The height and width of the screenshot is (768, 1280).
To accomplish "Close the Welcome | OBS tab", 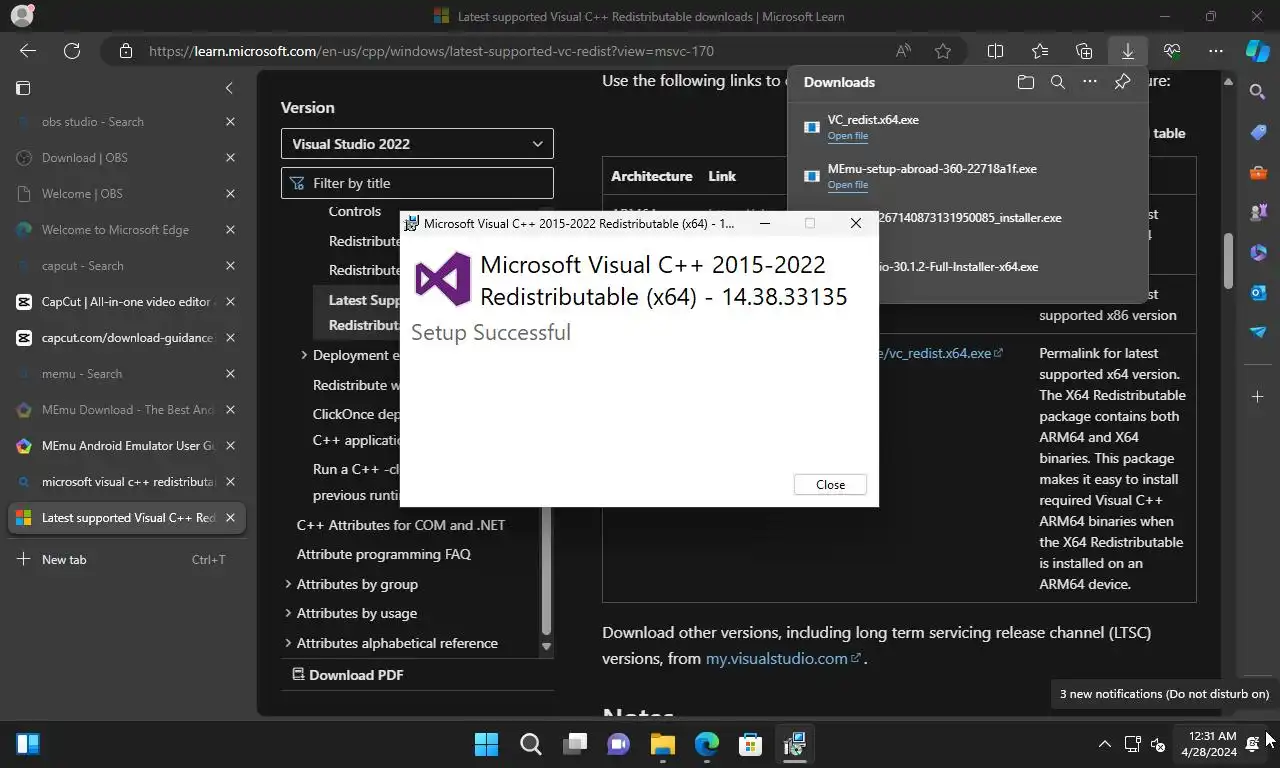I will tap(230, 194).
